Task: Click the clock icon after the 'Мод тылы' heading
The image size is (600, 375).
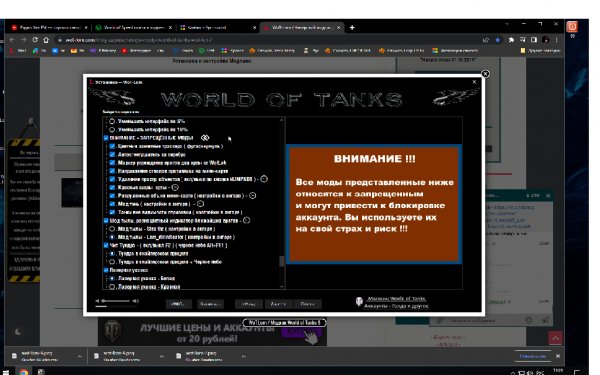Action: coord(246,220)
